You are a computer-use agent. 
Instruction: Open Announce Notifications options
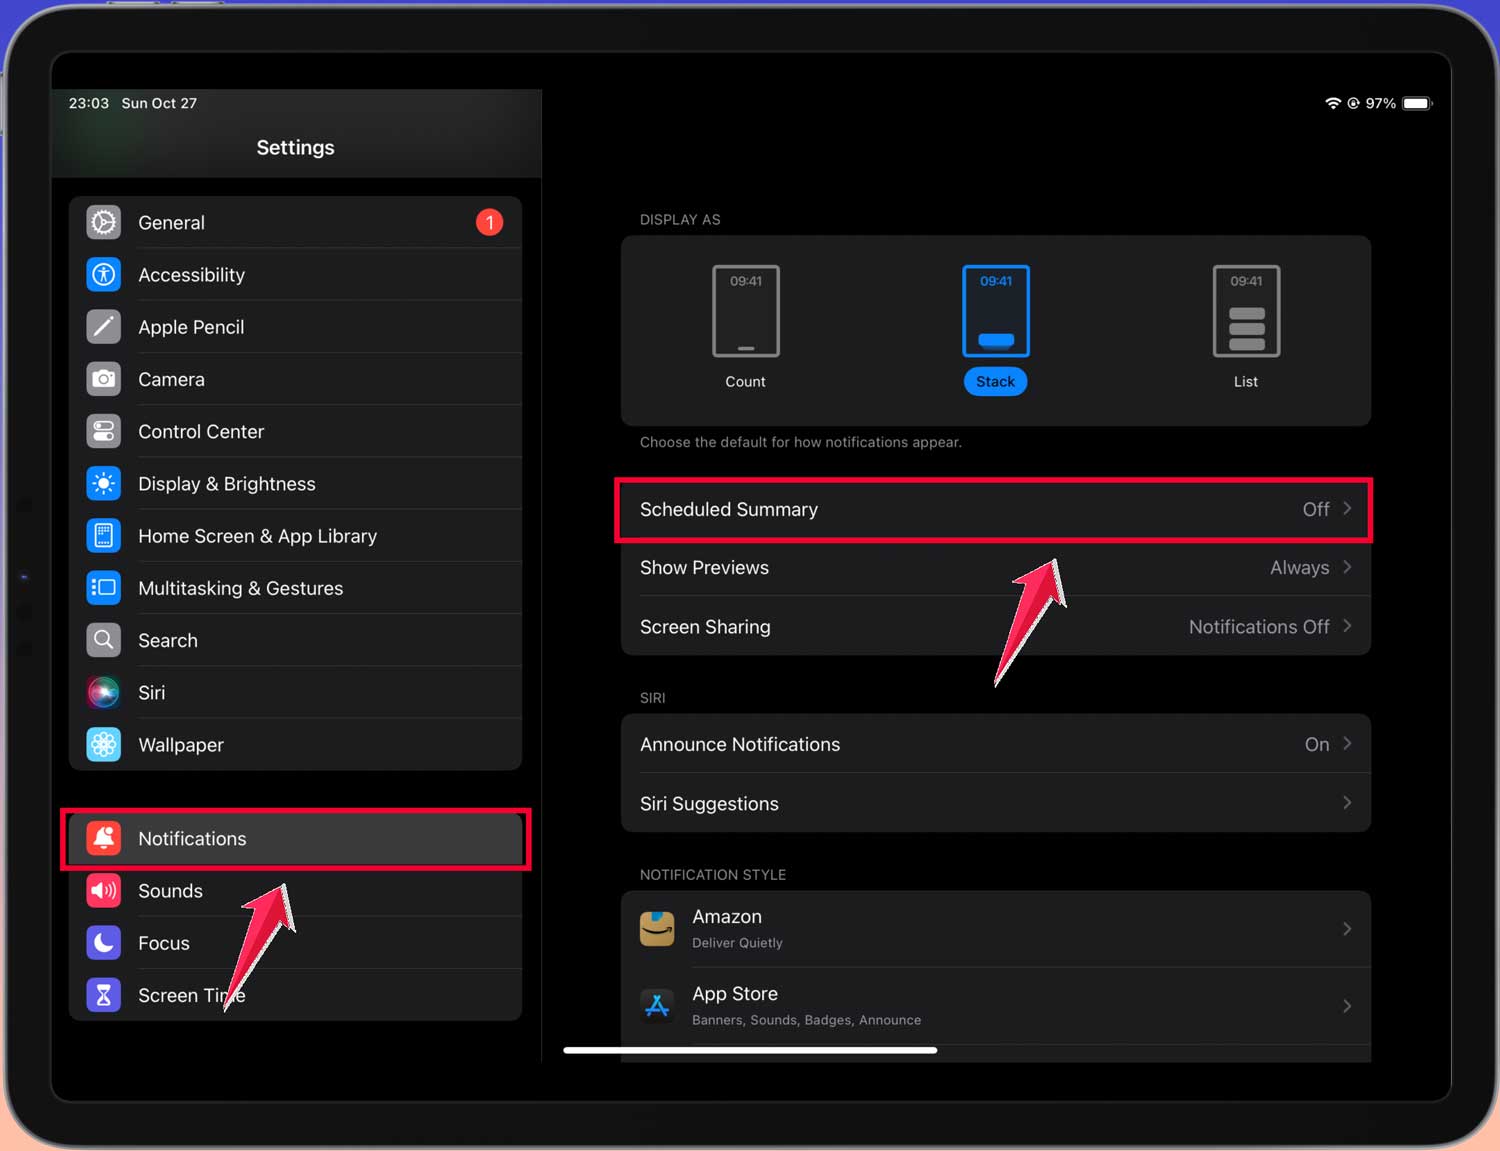click(995, 744)
